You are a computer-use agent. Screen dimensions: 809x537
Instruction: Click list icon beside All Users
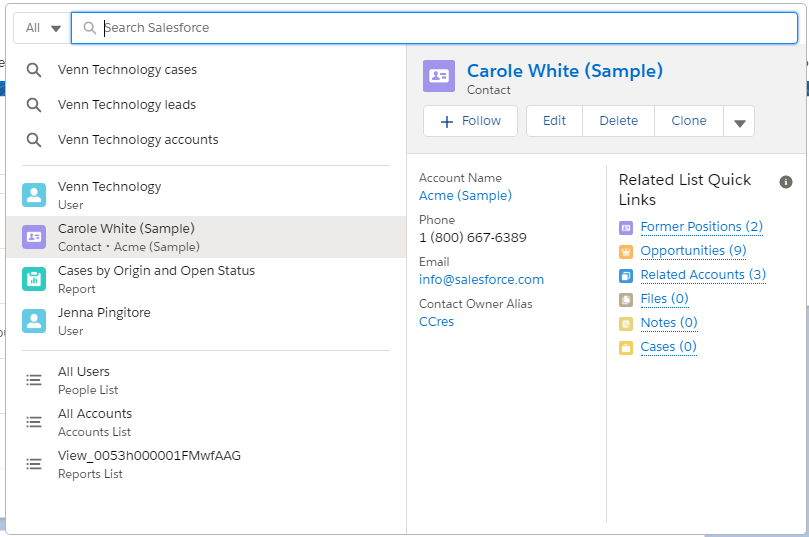coord(34,380)
